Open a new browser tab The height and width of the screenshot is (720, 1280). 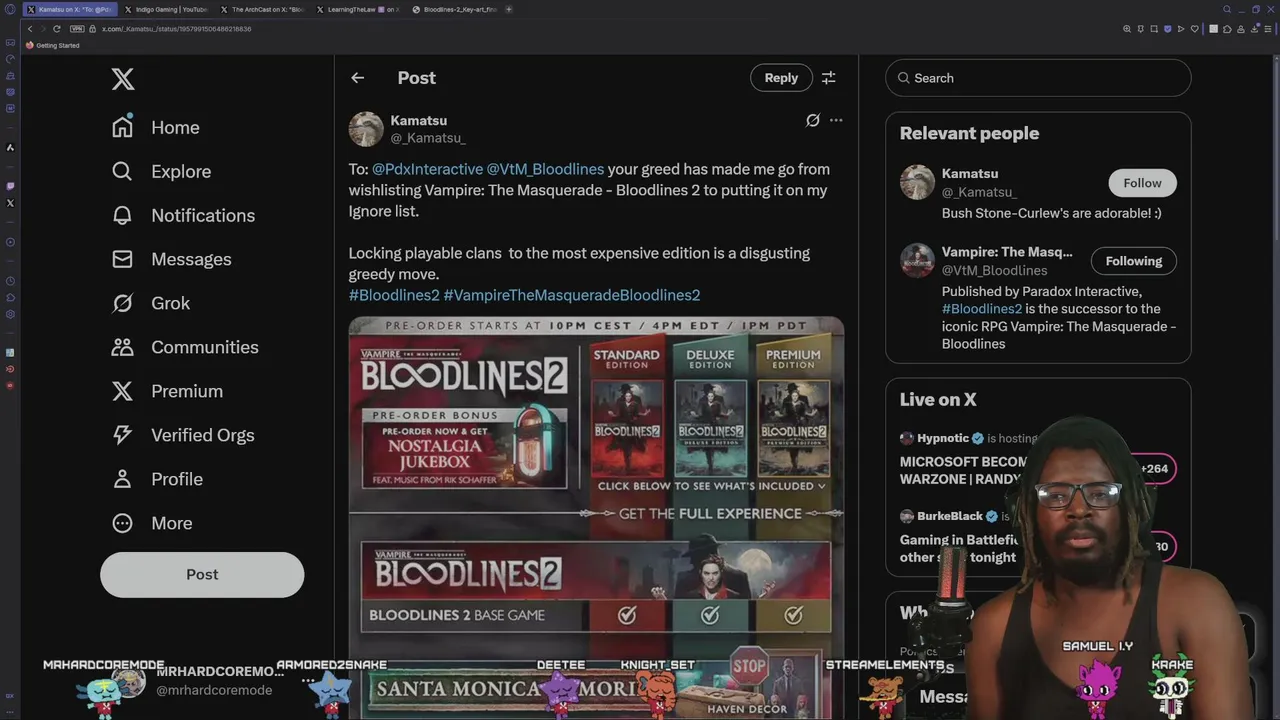click(509, 9)
